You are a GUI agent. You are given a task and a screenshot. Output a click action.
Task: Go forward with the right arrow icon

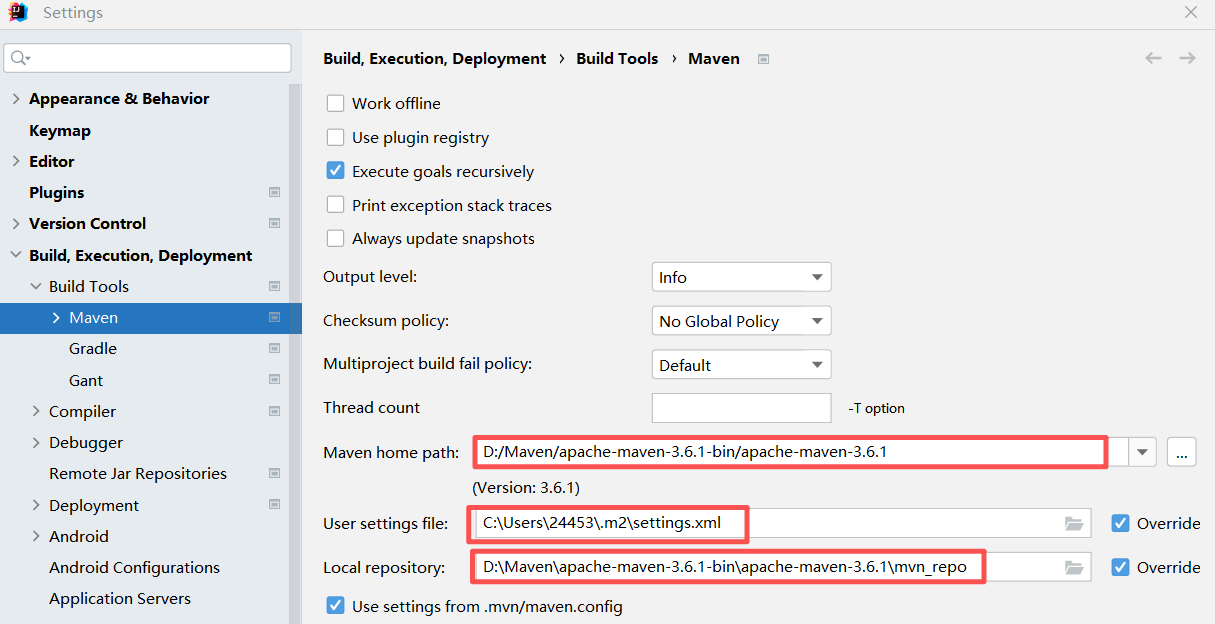tap(1187, 58)
